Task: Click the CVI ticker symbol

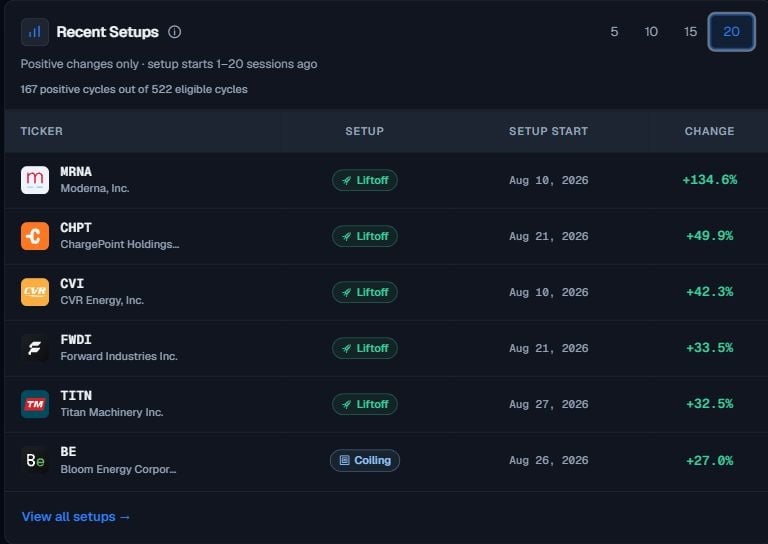Action: click(72, 284)
